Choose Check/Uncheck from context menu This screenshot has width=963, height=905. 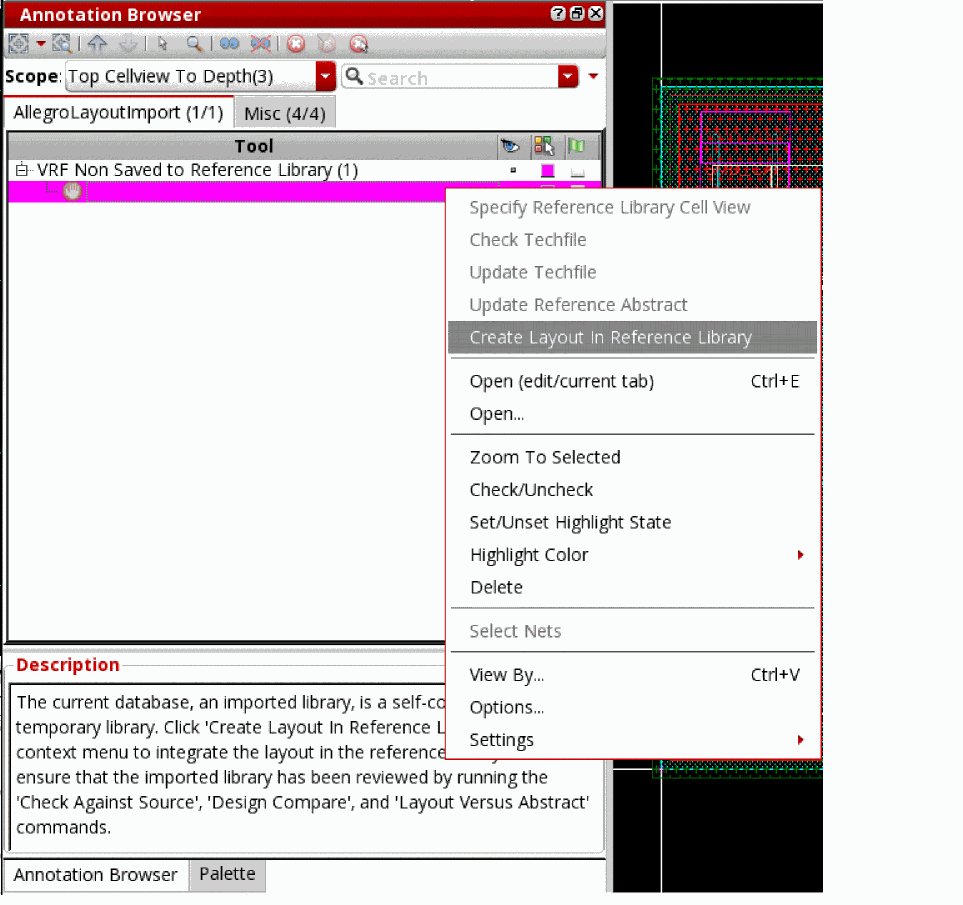tap(531, 490)
